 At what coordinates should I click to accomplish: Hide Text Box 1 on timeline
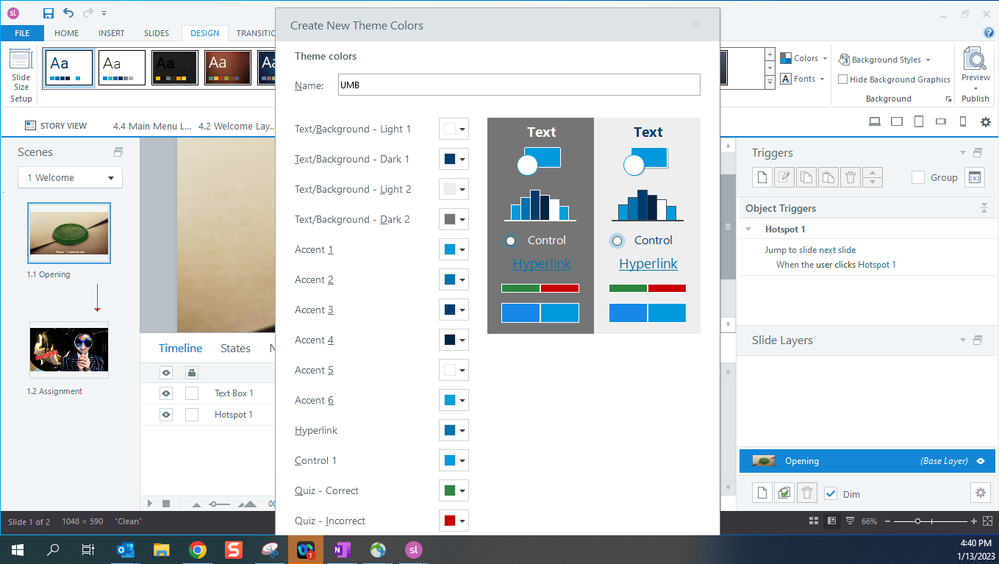[x=166, y=393]
